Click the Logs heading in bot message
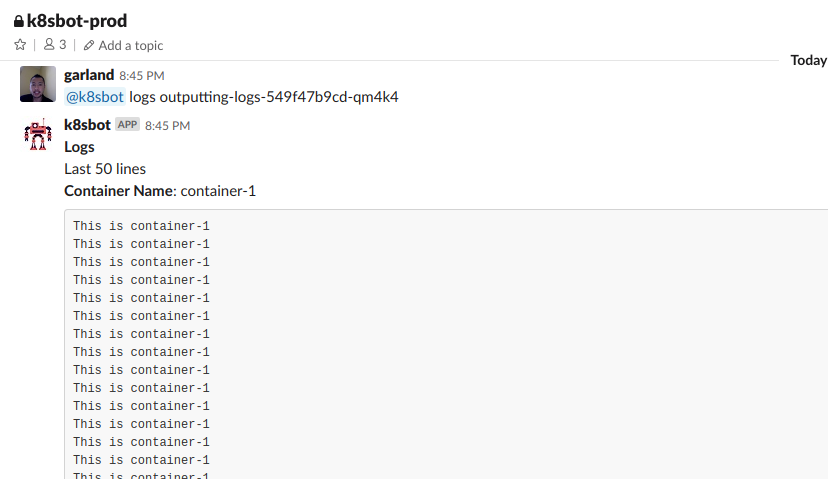 [x=79, y=147]
